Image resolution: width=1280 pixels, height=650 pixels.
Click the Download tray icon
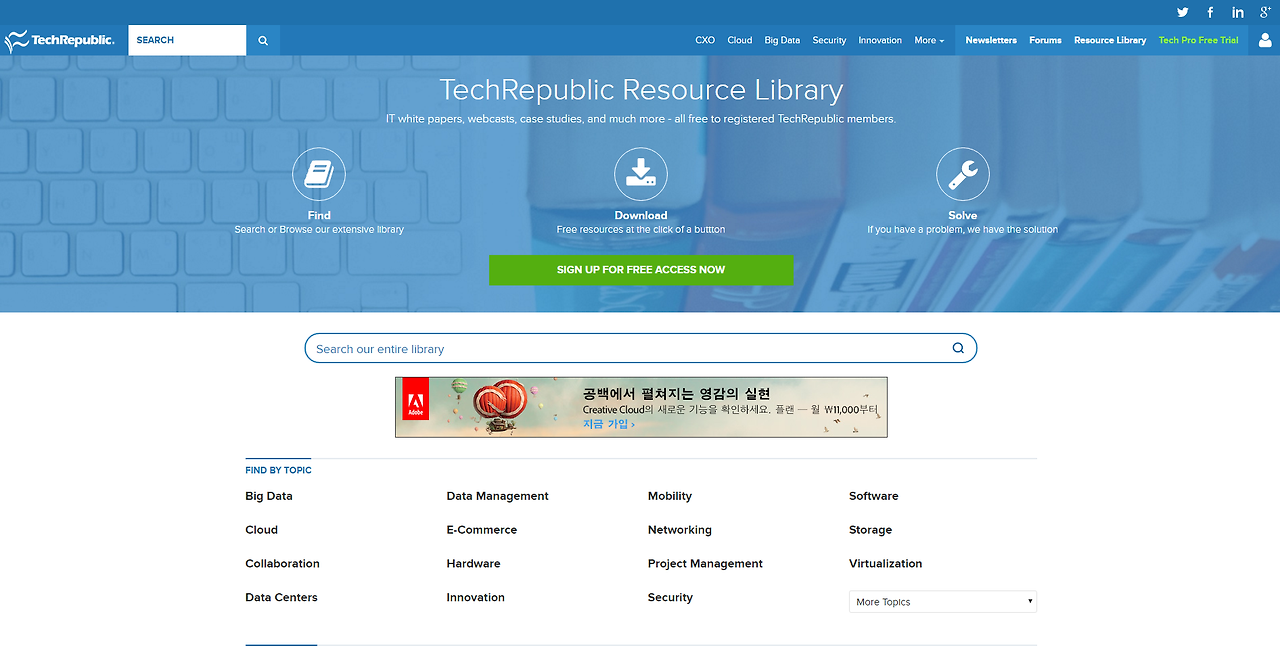pos(641,175)
